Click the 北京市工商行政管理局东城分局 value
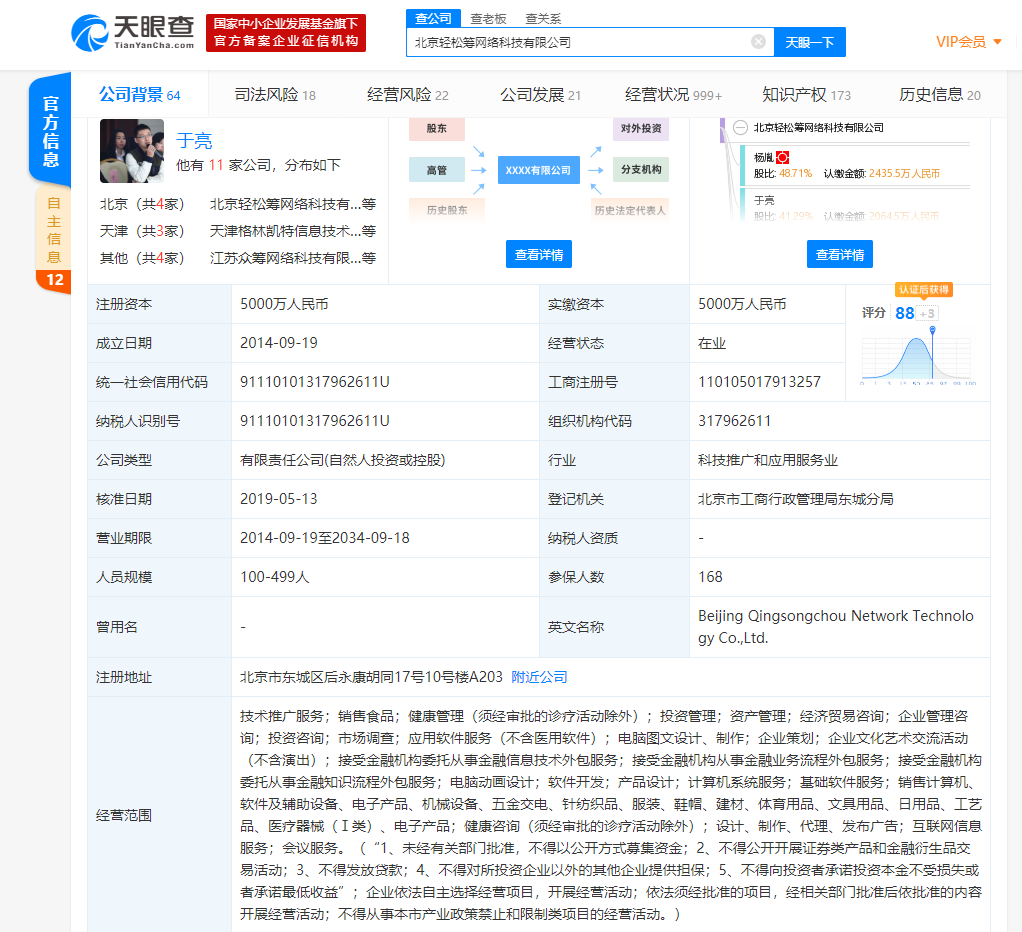Viewport: 1022px width, 932px height. (796, 499)
